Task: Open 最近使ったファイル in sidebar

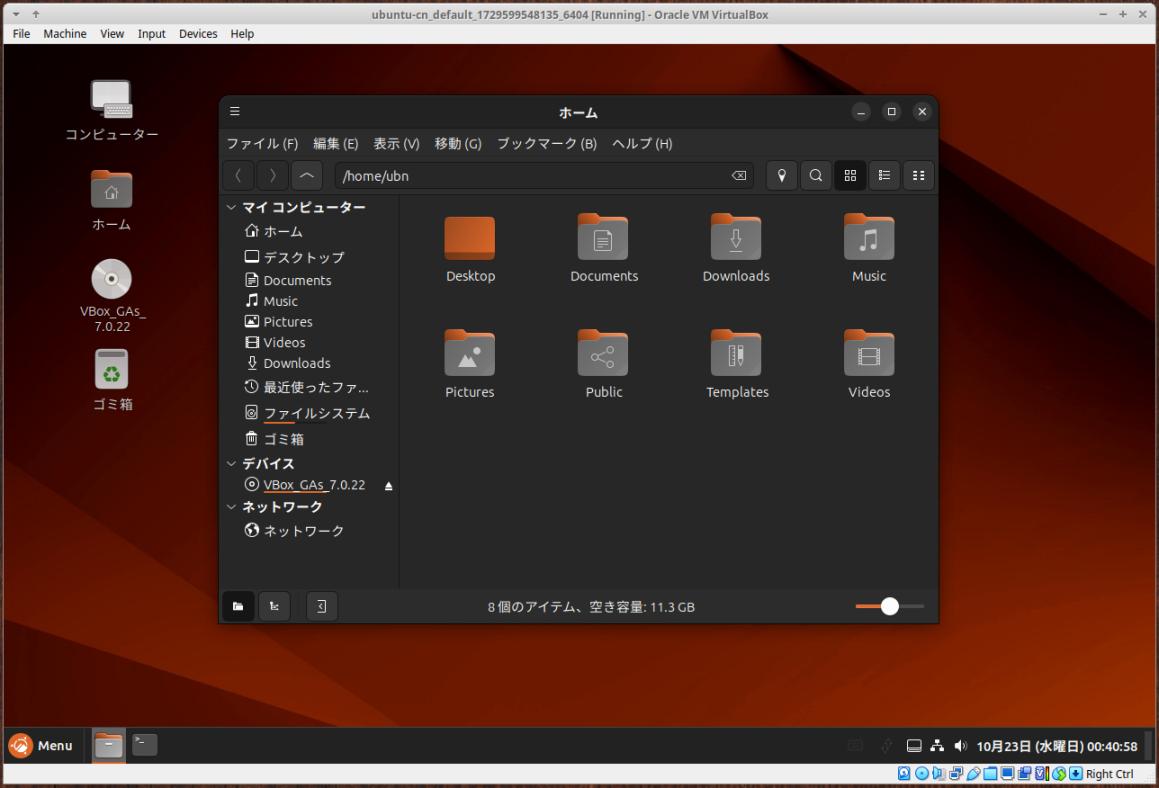Action: coord(309,387)
